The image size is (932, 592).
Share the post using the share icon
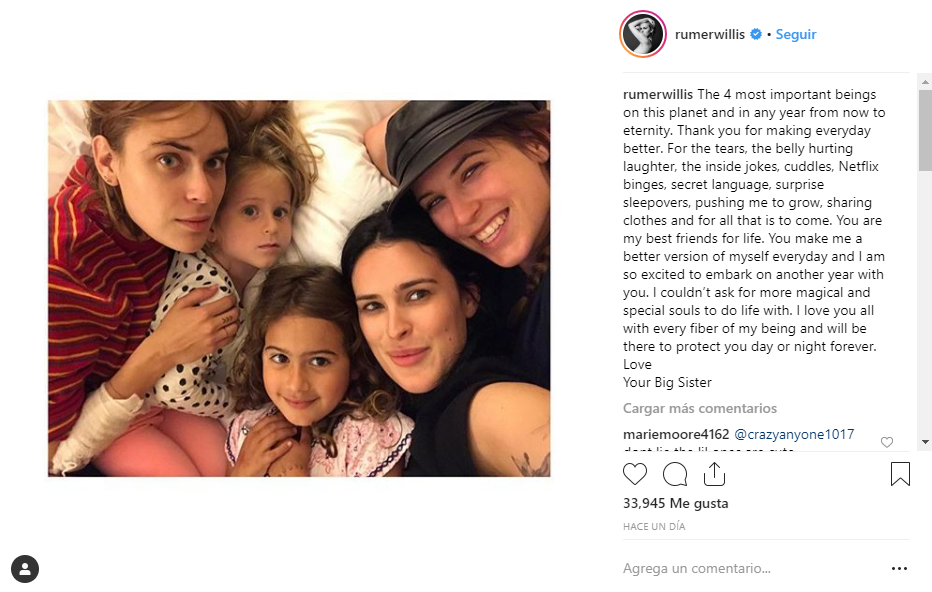714,474
